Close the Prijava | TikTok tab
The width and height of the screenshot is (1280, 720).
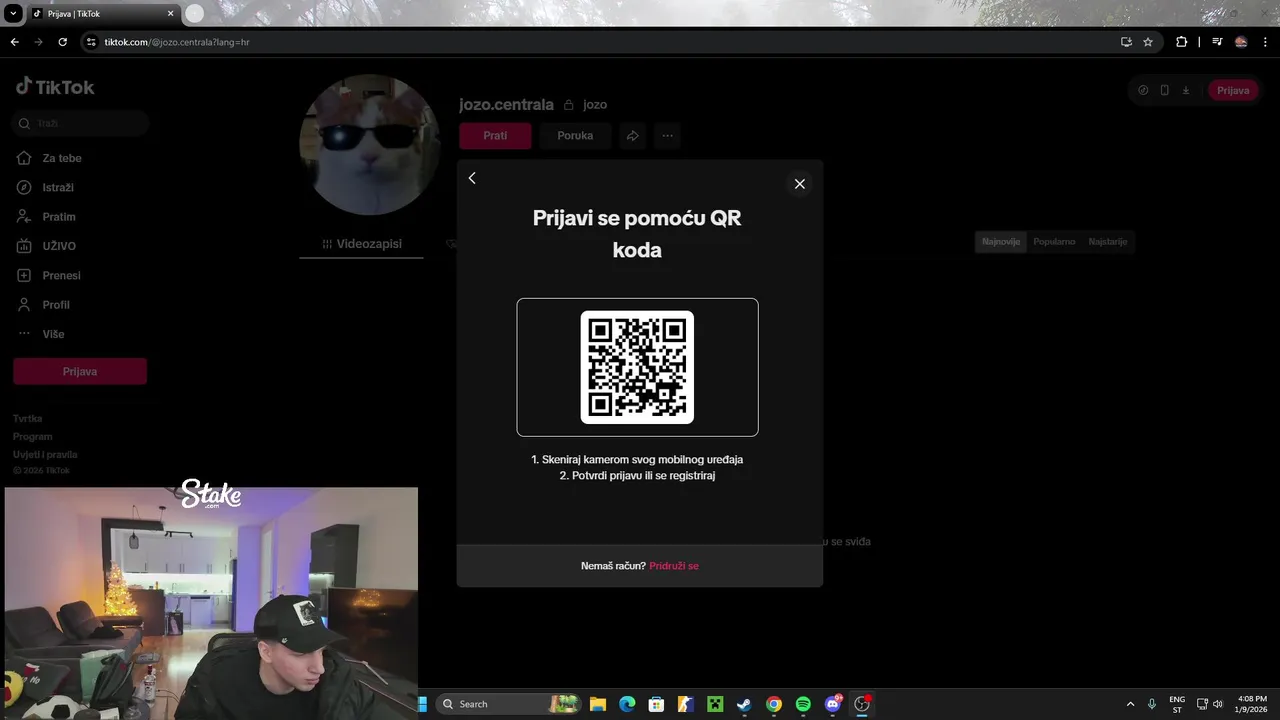click(170, 14)
